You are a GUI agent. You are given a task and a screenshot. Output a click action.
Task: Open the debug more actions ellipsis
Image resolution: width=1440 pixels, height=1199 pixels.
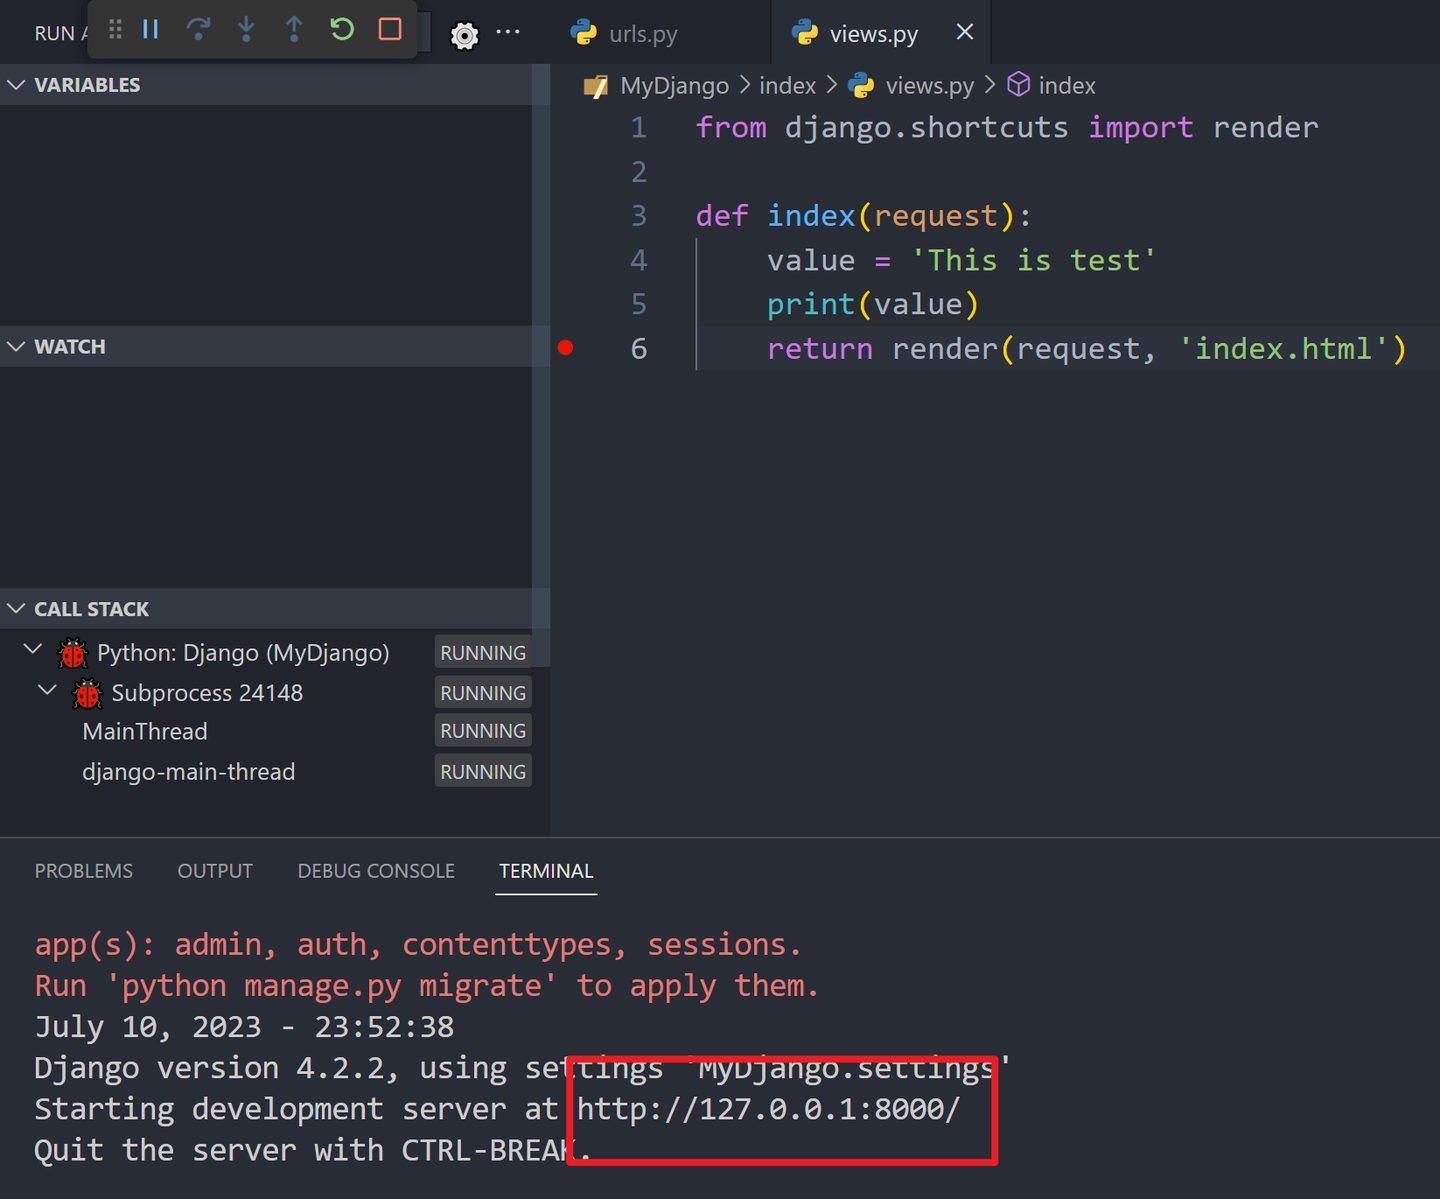tap(509, 32)
